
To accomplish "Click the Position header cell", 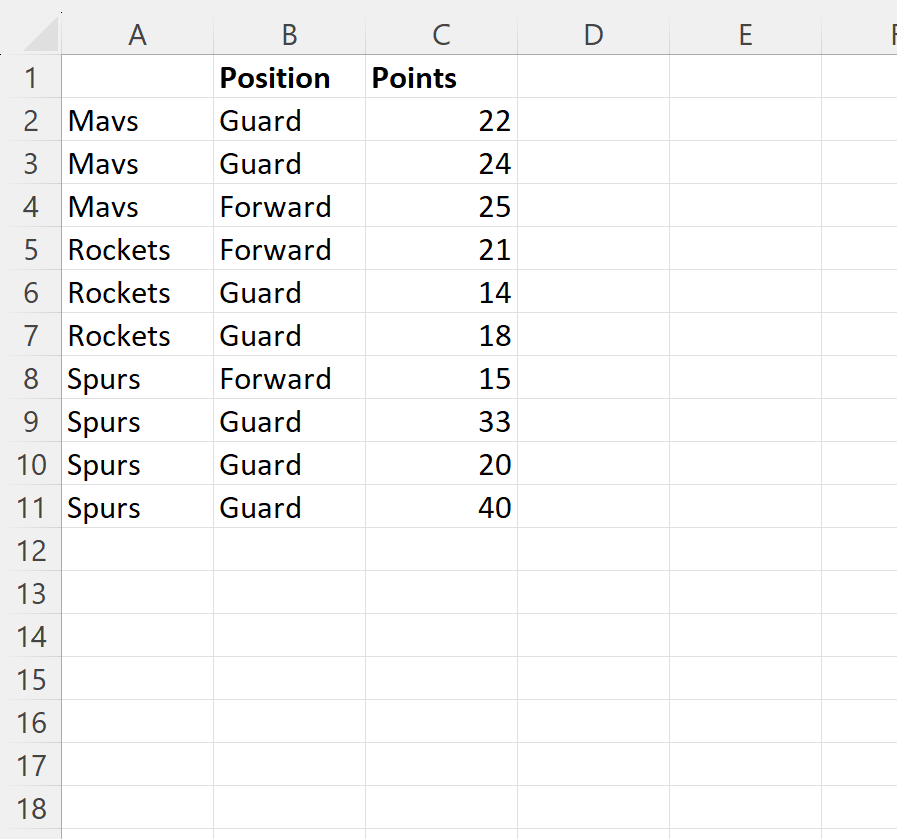I will click(x=289, y=77).
